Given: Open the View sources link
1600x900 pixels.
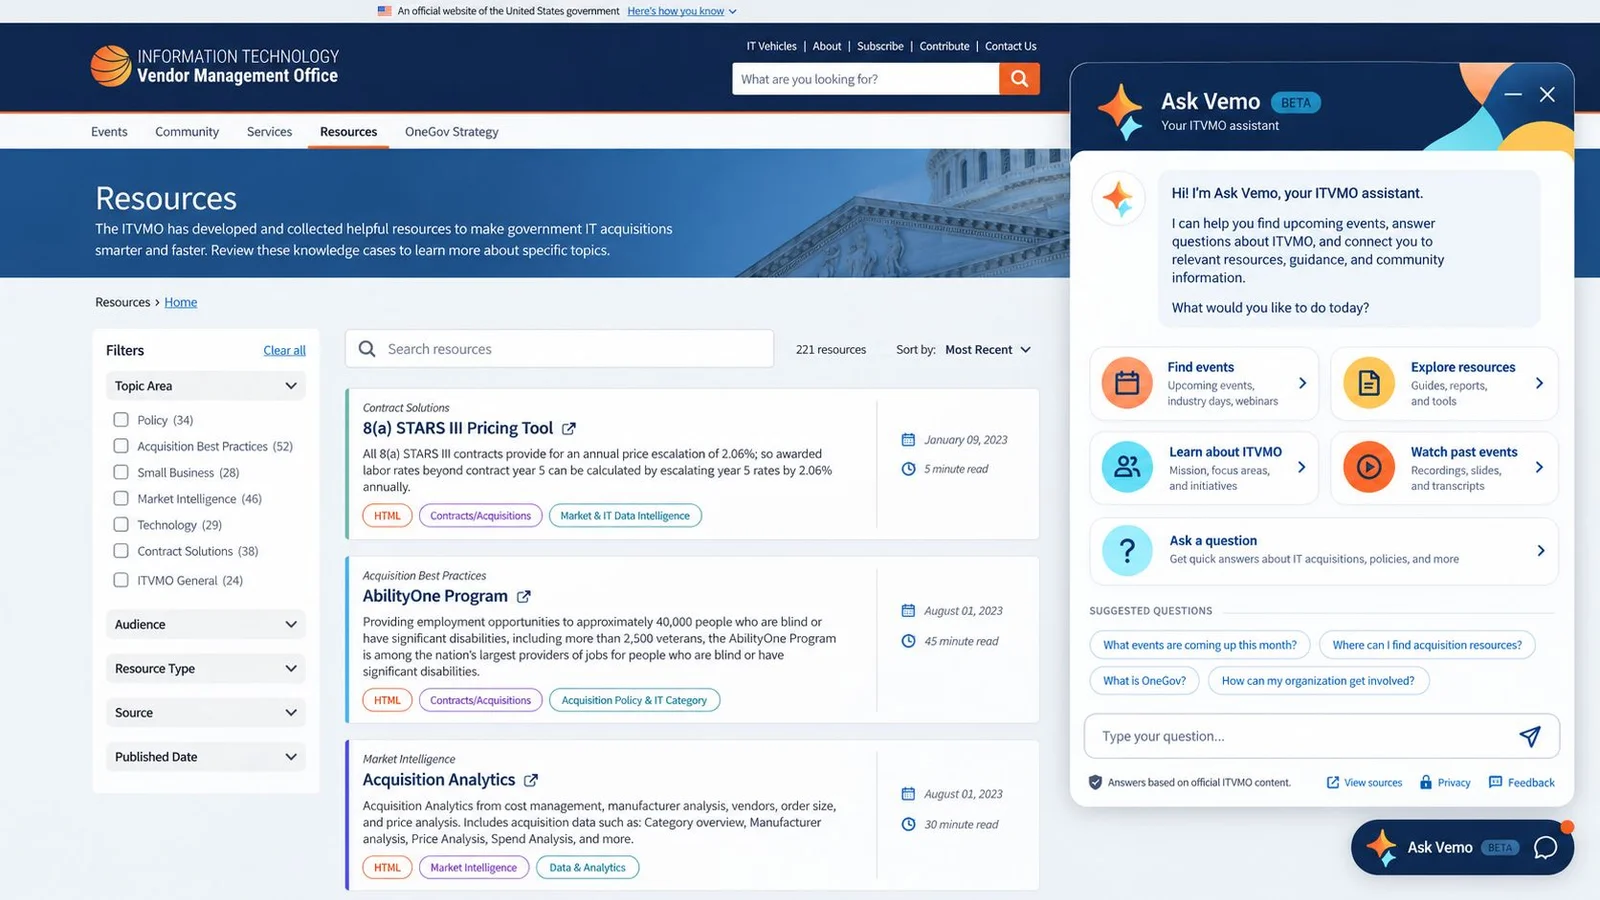Looking at the screenshot, I should pyautogui.click(x=1364, y=783).
